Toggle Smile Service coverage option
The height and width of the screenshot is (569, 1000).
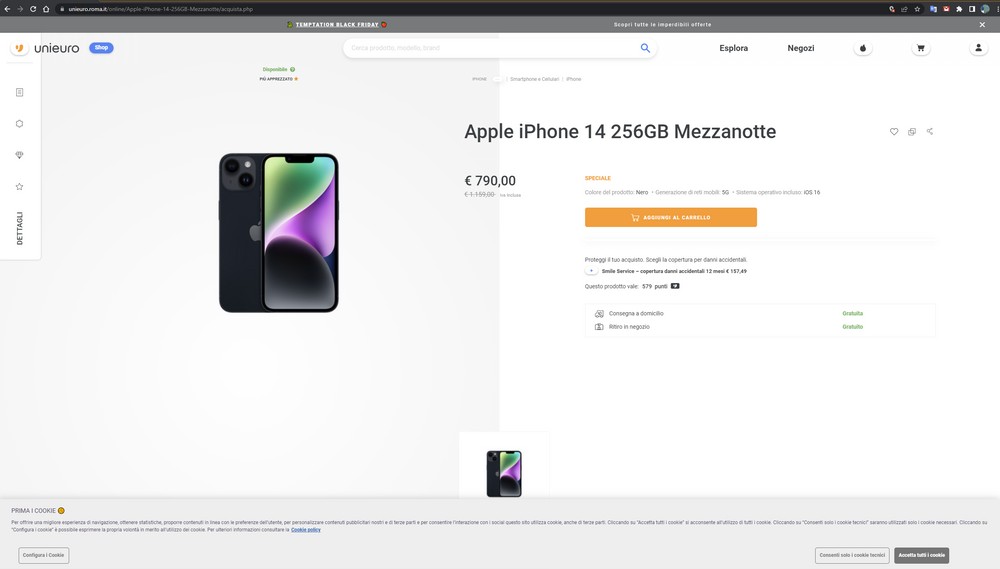591,271
